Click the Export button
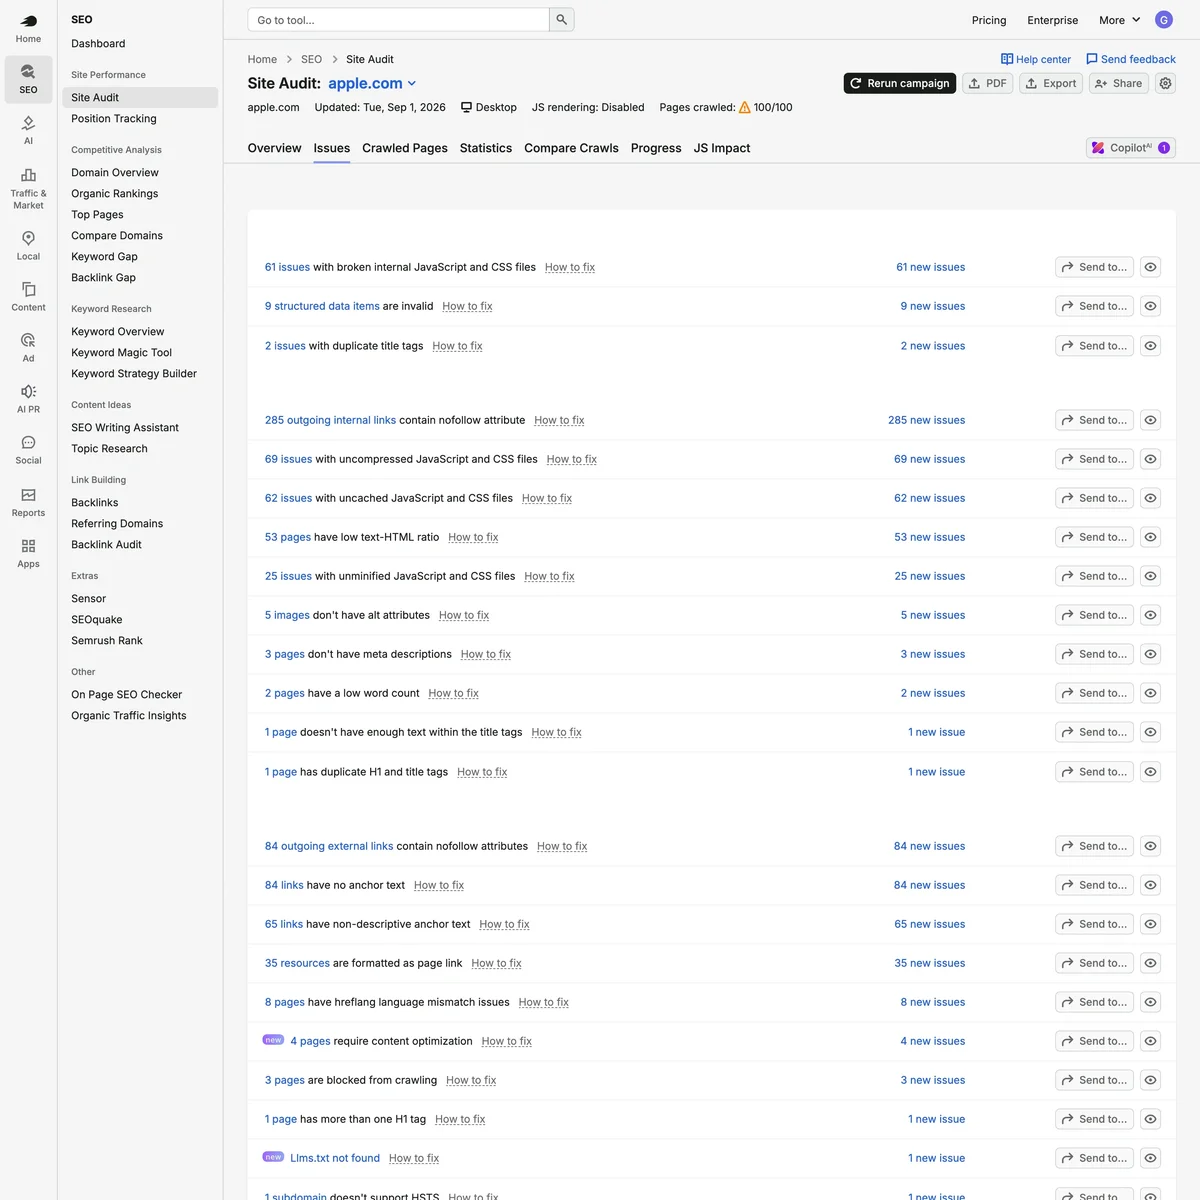This screenshot has width=1200, height=1200. [1051, 83]
